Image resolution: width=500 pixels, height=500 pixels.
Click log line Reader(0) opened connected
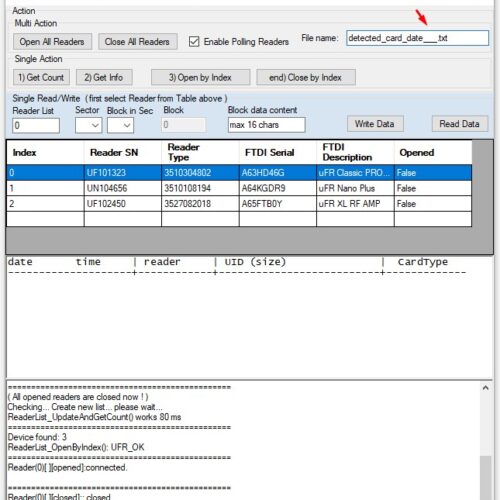pyautogui.click(x=67, y=468)
